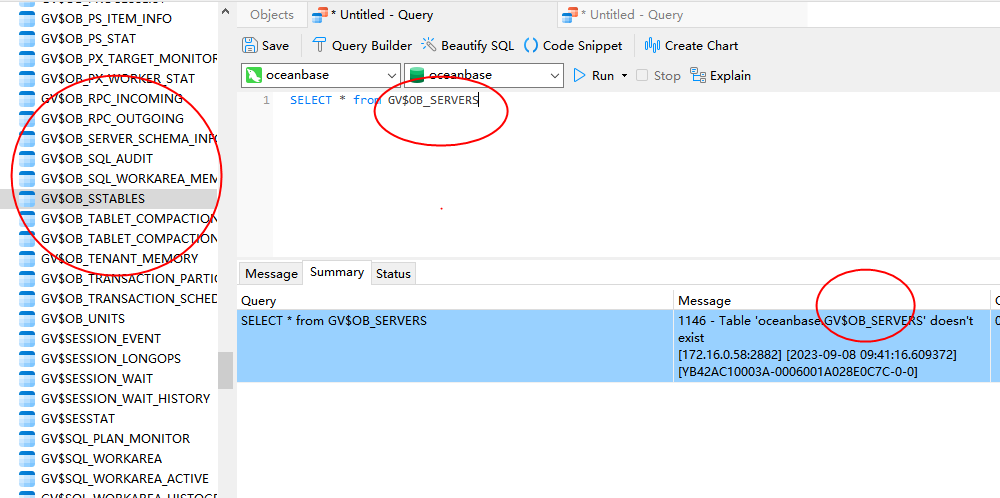Image resolution: width=1000 pixels, height=498 pixels.
Task: Open the Run options dropdown arrow
Action: coord(624,75)
